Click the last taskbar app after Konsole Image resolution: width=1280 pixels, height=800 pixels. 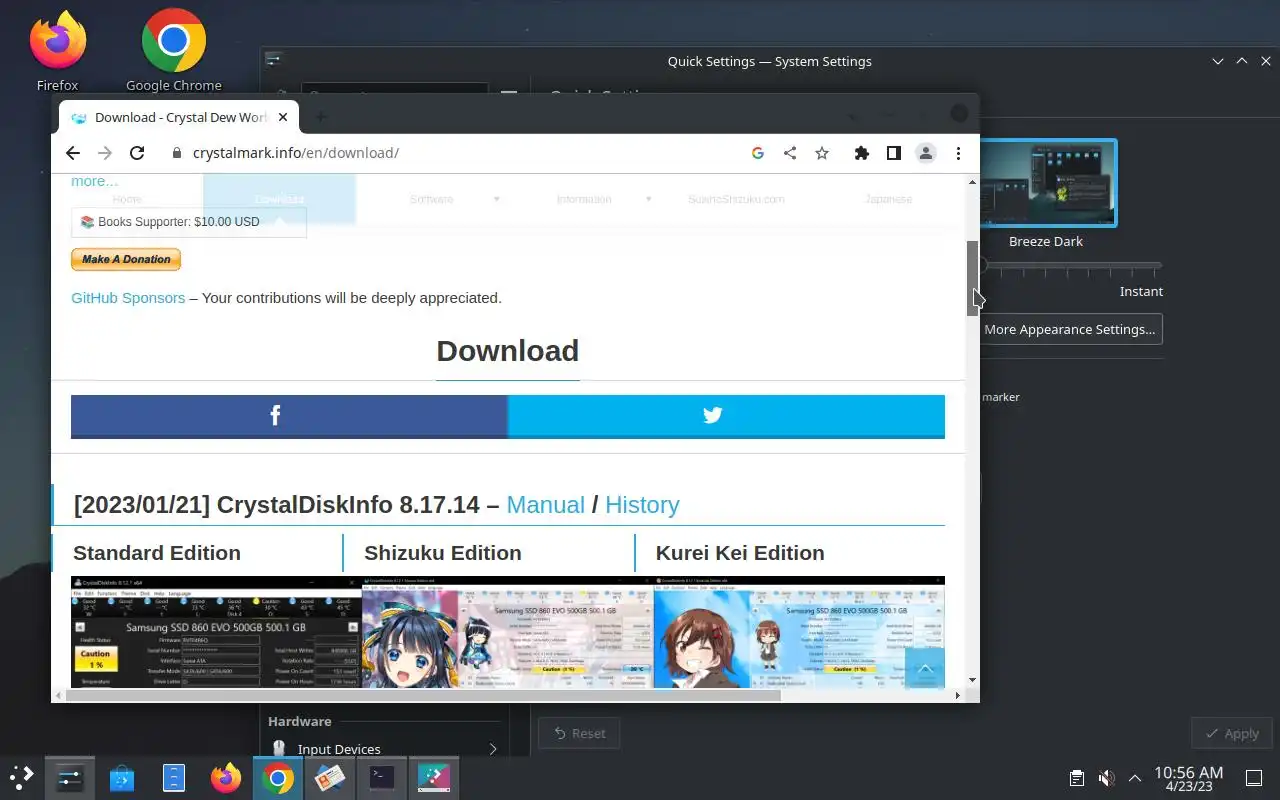coord(434,777)
